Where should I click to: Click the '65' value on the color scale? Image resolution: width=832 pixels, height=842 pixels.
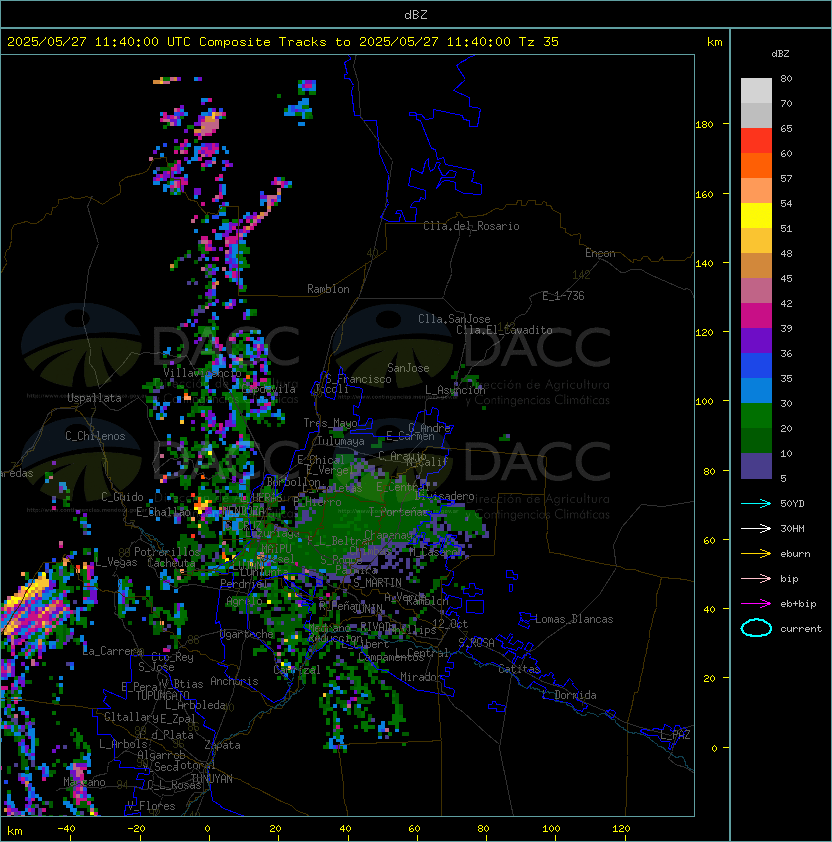[786, 128]
